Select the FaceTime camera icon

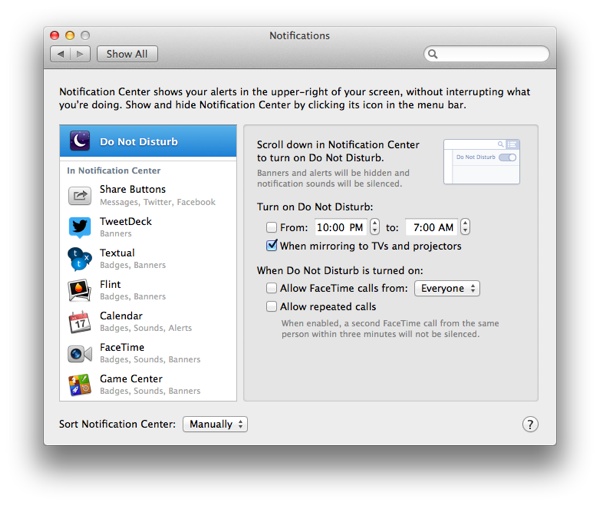point(80,354)
